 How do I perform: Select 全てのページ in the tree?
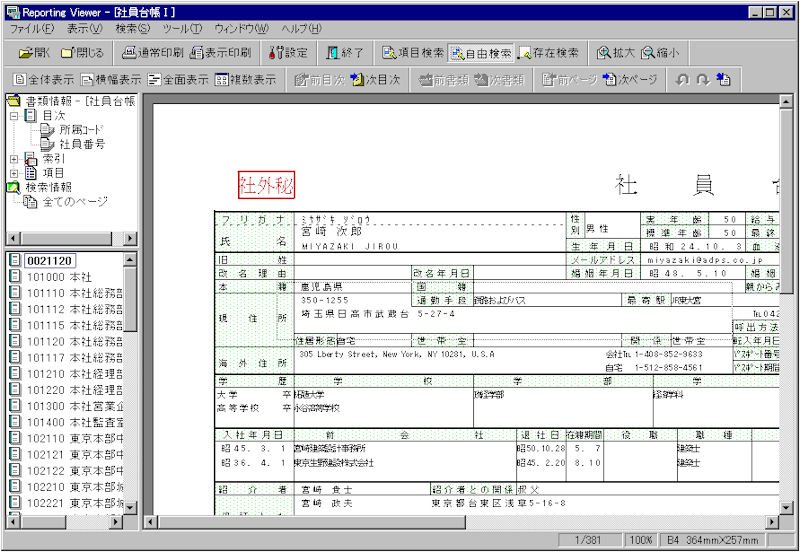click(x=75, y=202)
